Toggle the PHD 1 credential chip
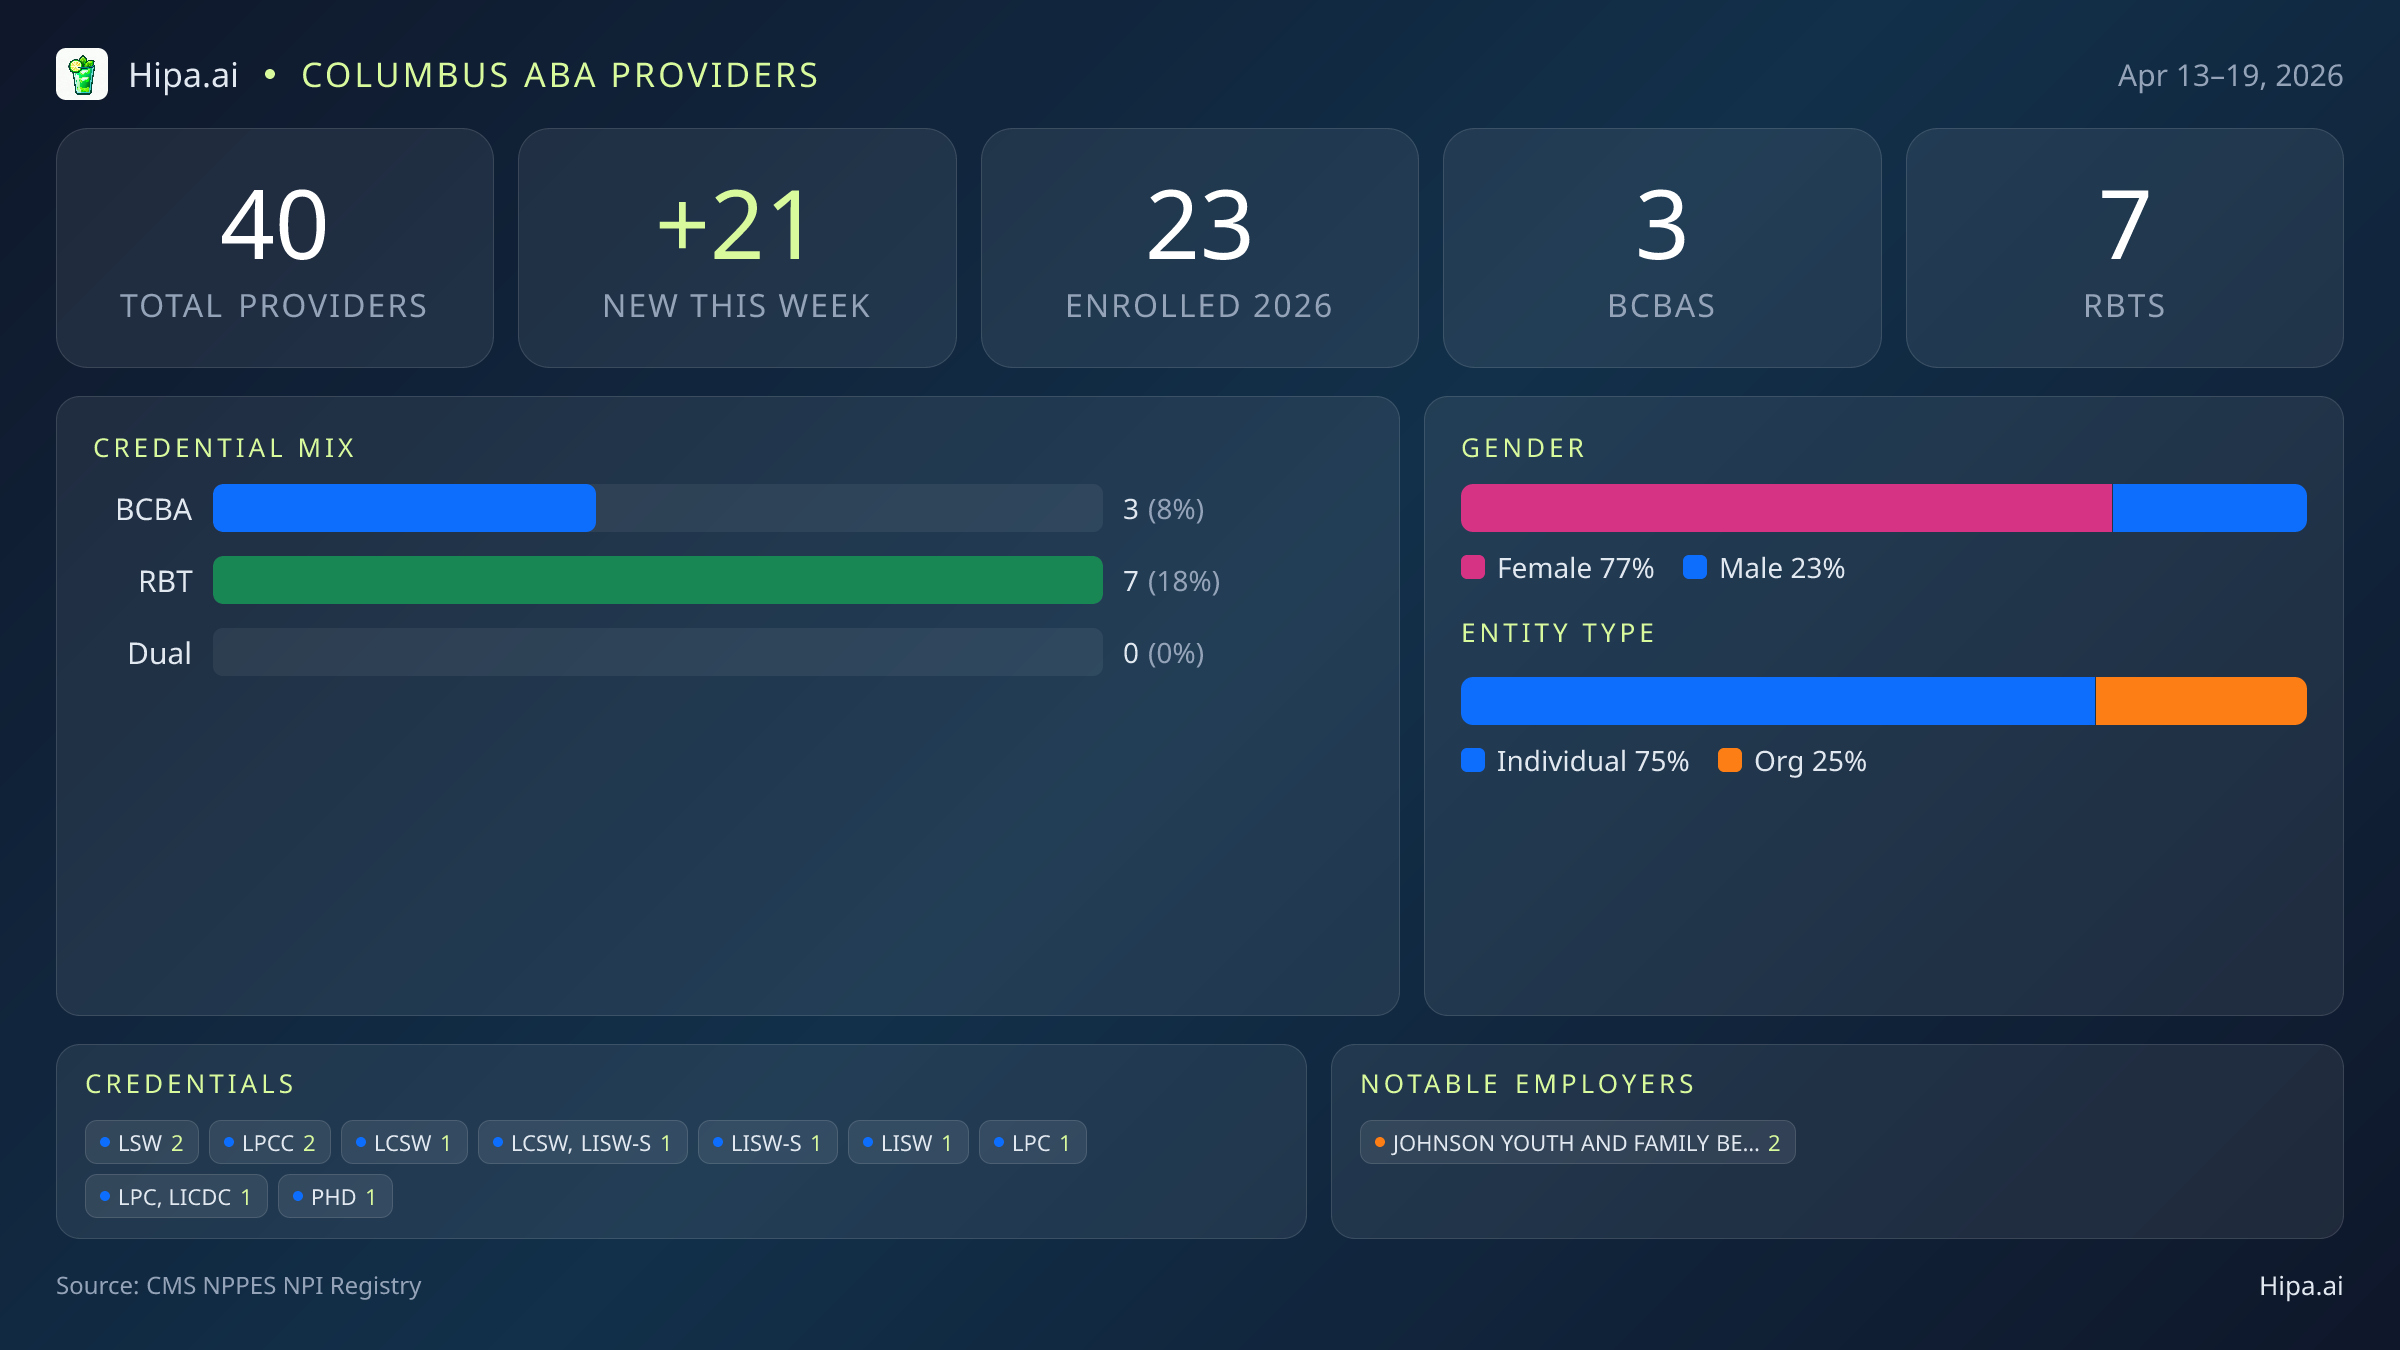 point(335,1196)
